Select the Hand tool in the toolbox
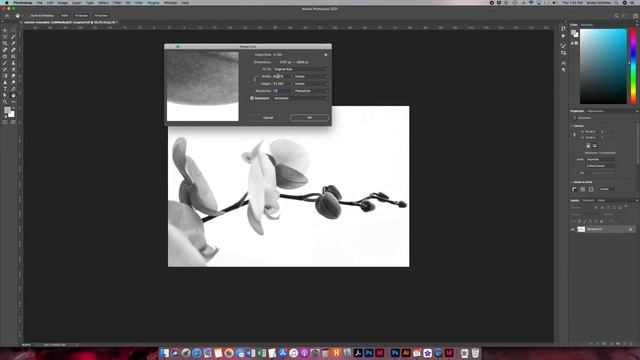Viewport: 640px width, 360px height. coord(13,95)
